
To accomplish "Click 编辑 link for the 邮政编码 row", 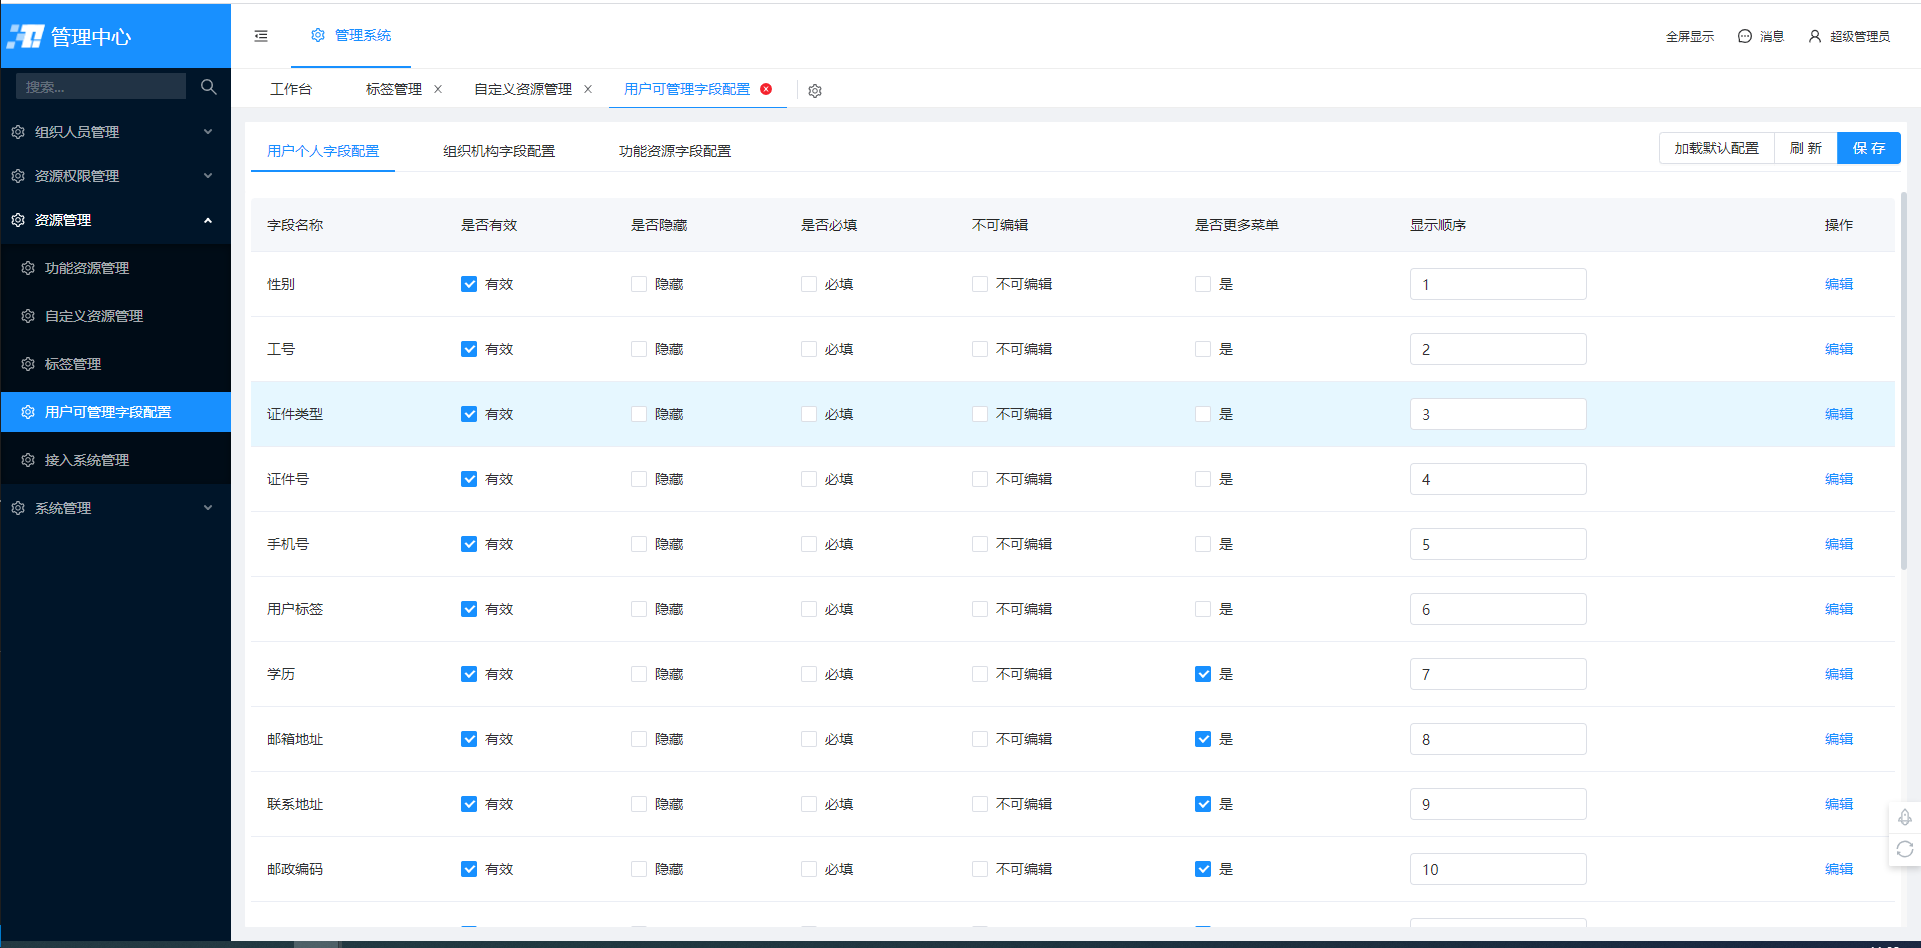I will pyautogui.click(x=1839, y=869).
